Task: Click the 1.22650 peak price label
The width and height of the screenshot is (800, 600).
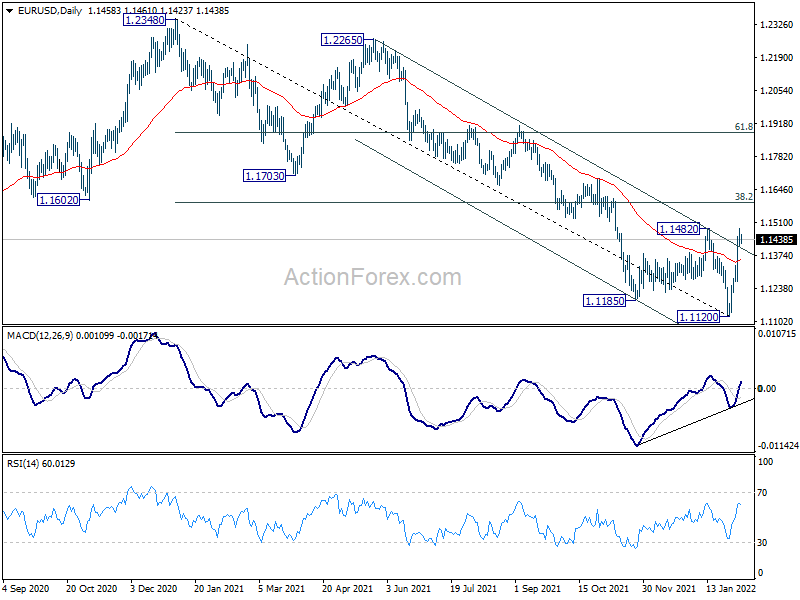Action: click(342, 40)
